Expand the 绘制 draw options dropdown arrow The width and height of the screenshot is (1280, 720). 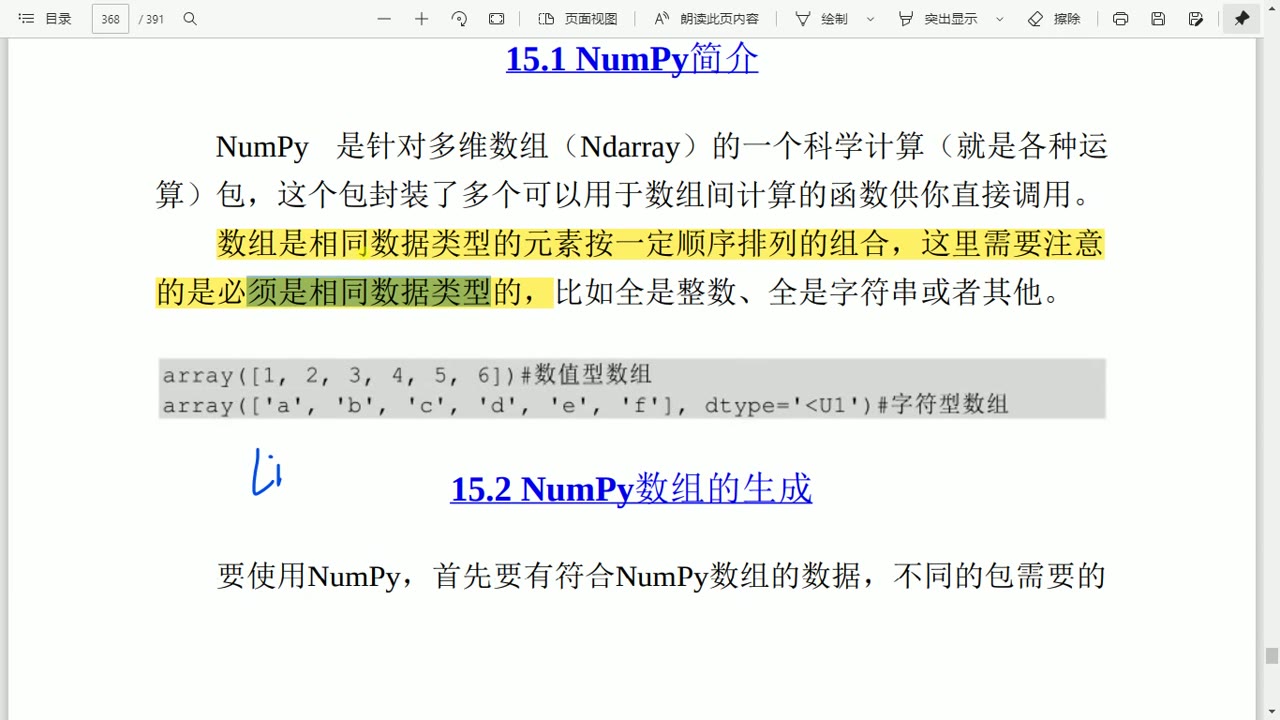(x=870, y=19)
